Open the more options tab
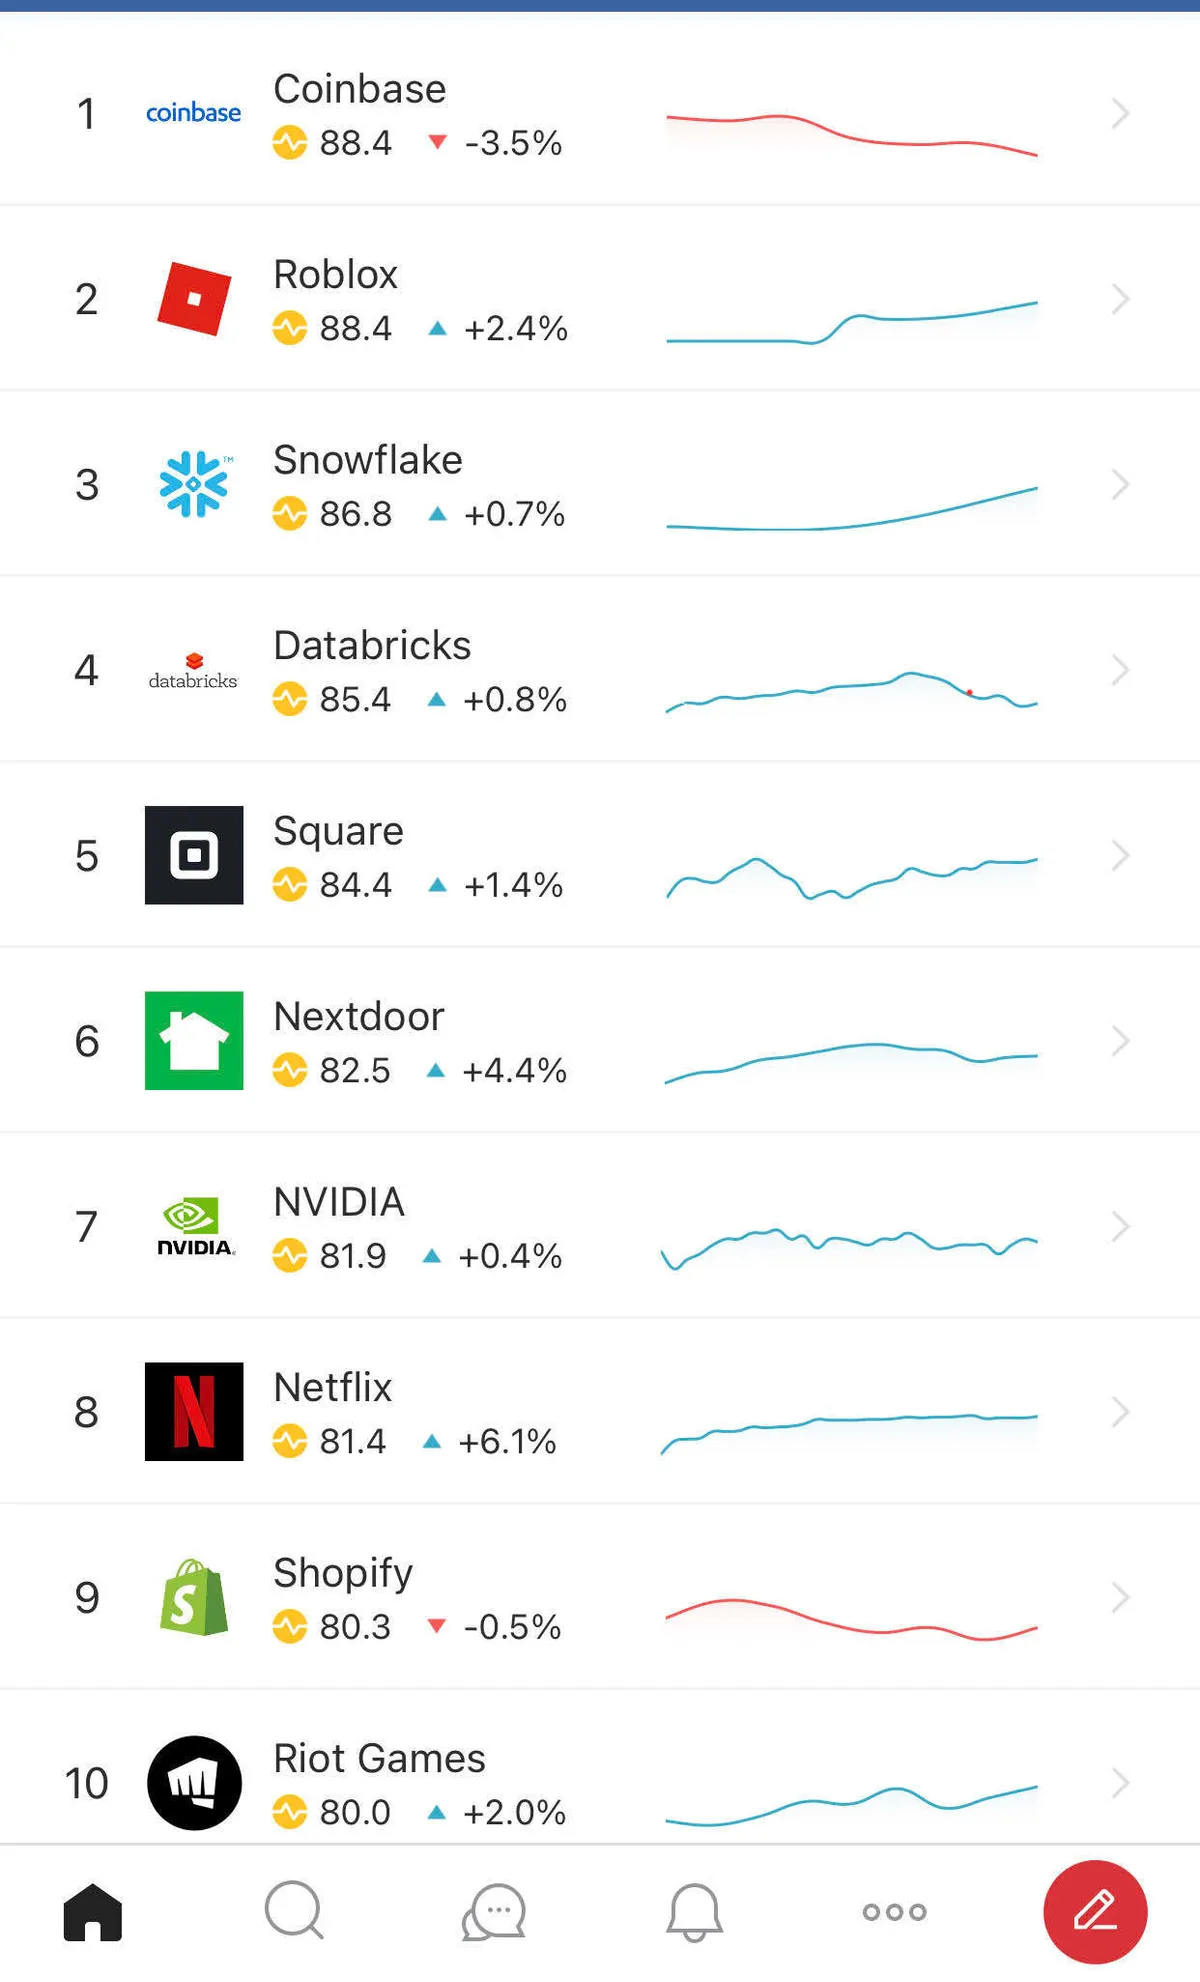Screen dimensions: 1200x1982 [894, 1912]
